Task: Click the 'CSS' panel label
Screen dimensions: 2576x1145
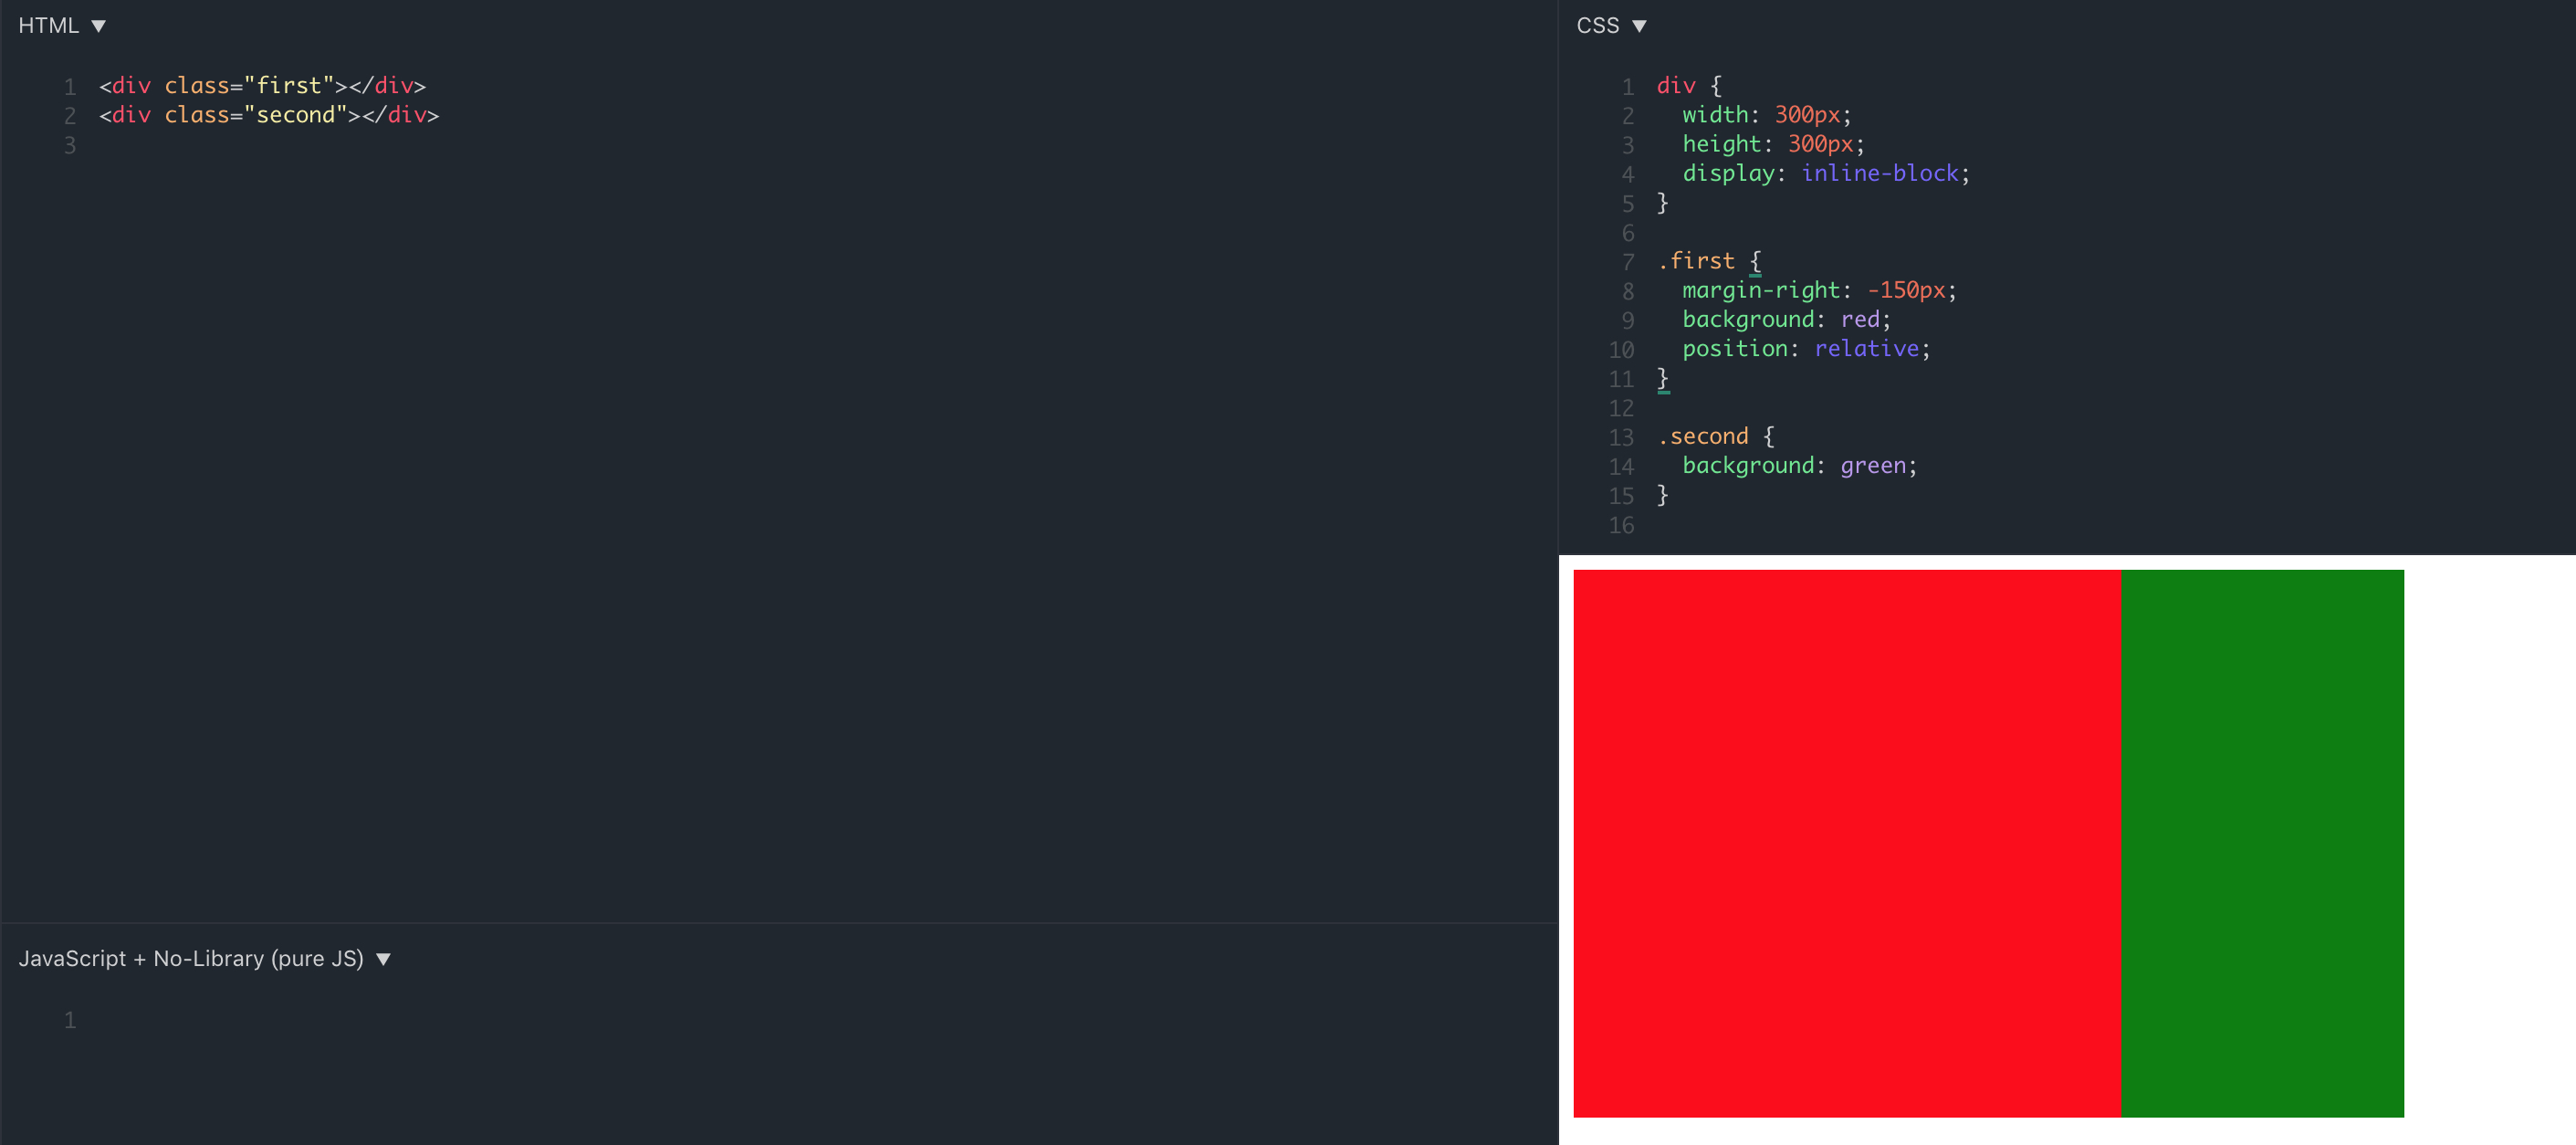Action: (x=1597, y=26)
